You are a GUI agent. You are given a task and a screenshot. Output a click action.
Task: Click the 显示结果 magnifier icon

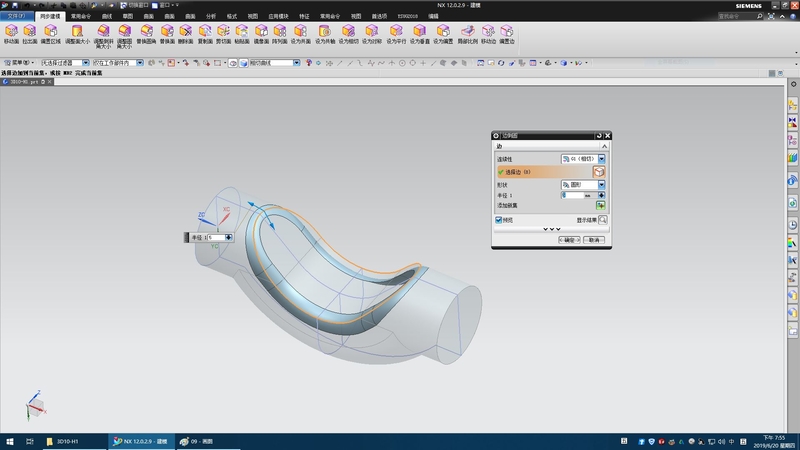click(603, 219)
